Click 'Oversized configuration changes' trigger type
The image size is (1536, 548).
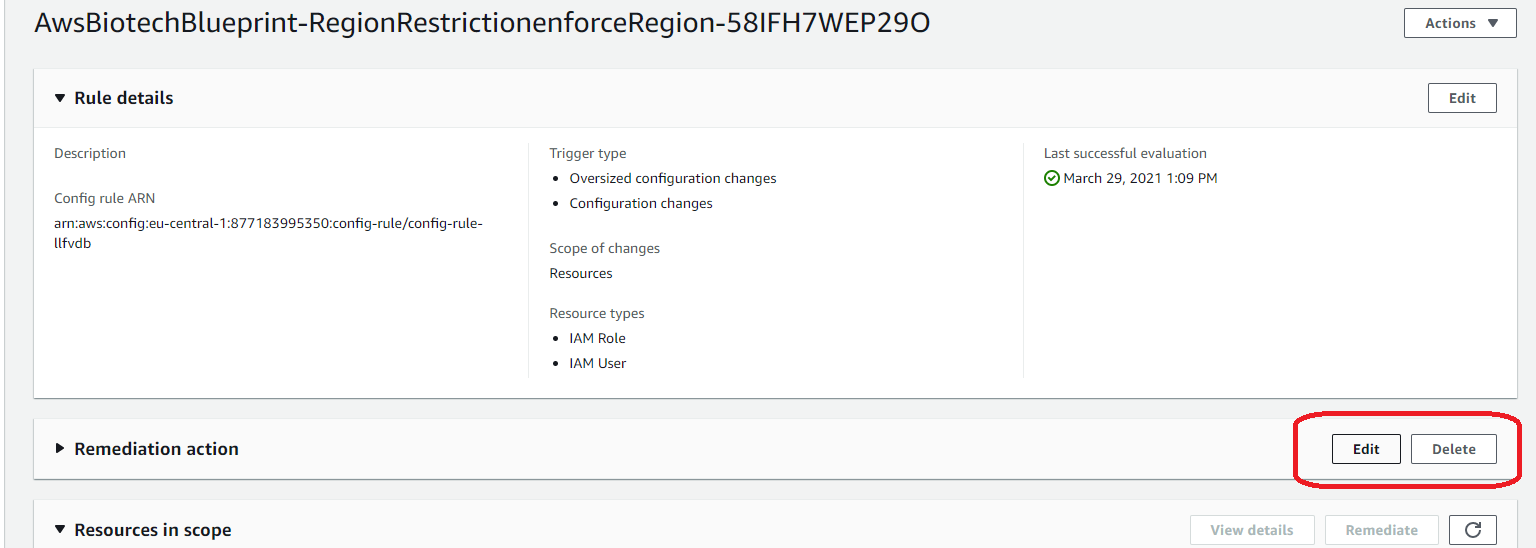pos(673,178)
